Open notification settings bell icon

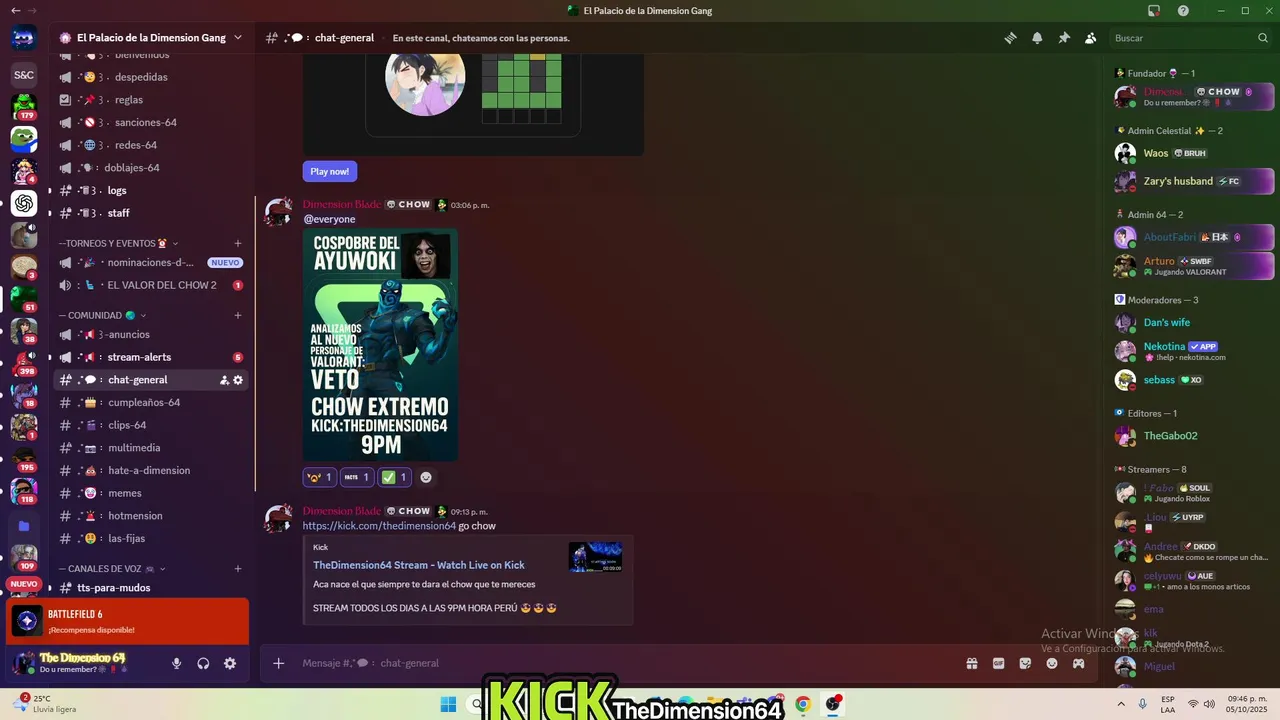click(1037, 38)
